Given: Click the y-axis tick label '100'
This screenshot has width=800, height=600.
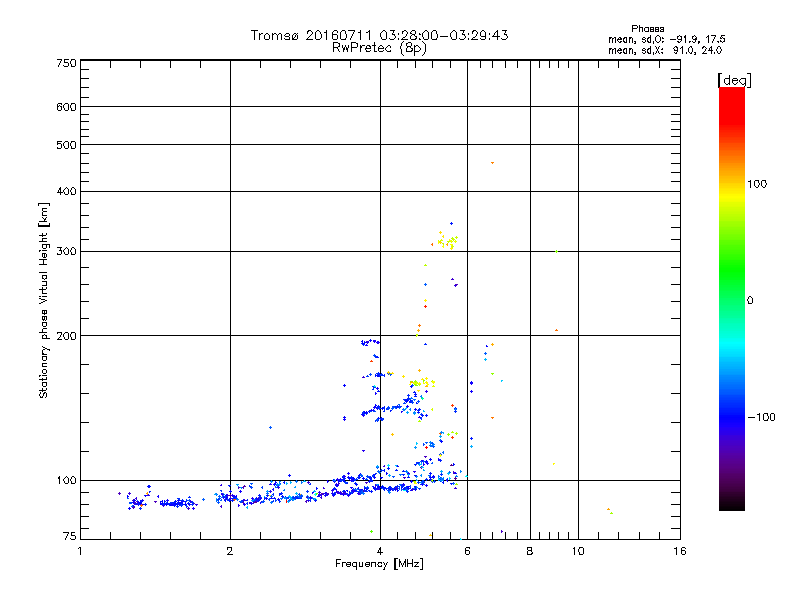Looking at the screenshot, I should tap(66, 481).
